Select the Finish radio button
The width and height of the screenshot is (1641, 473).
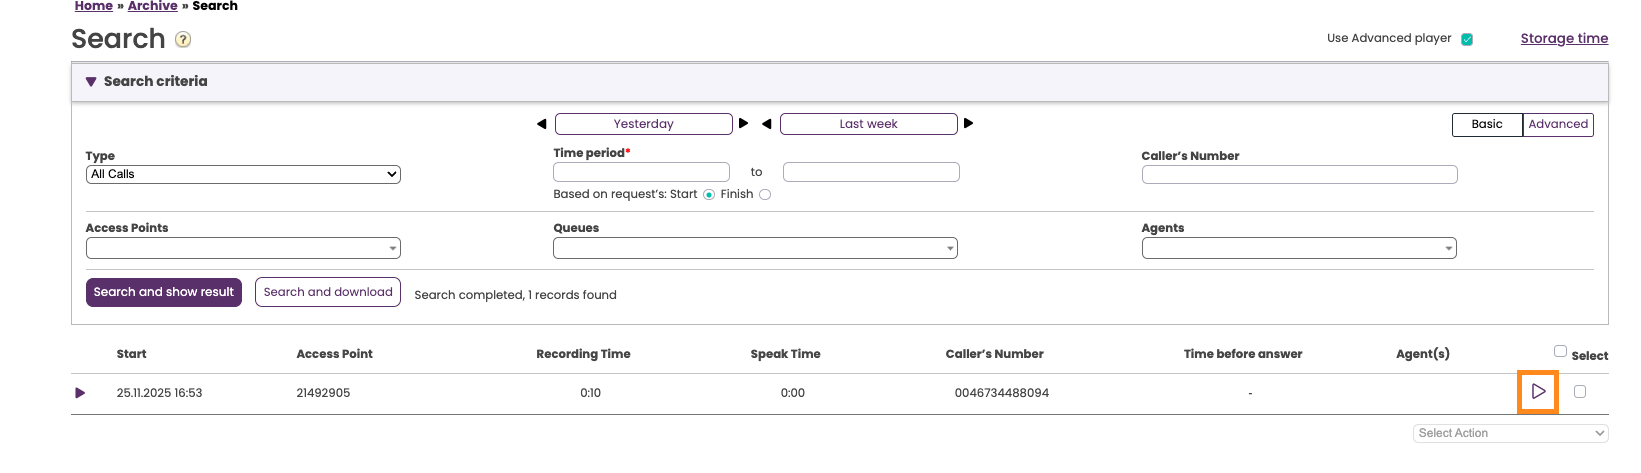click(765, 195)
